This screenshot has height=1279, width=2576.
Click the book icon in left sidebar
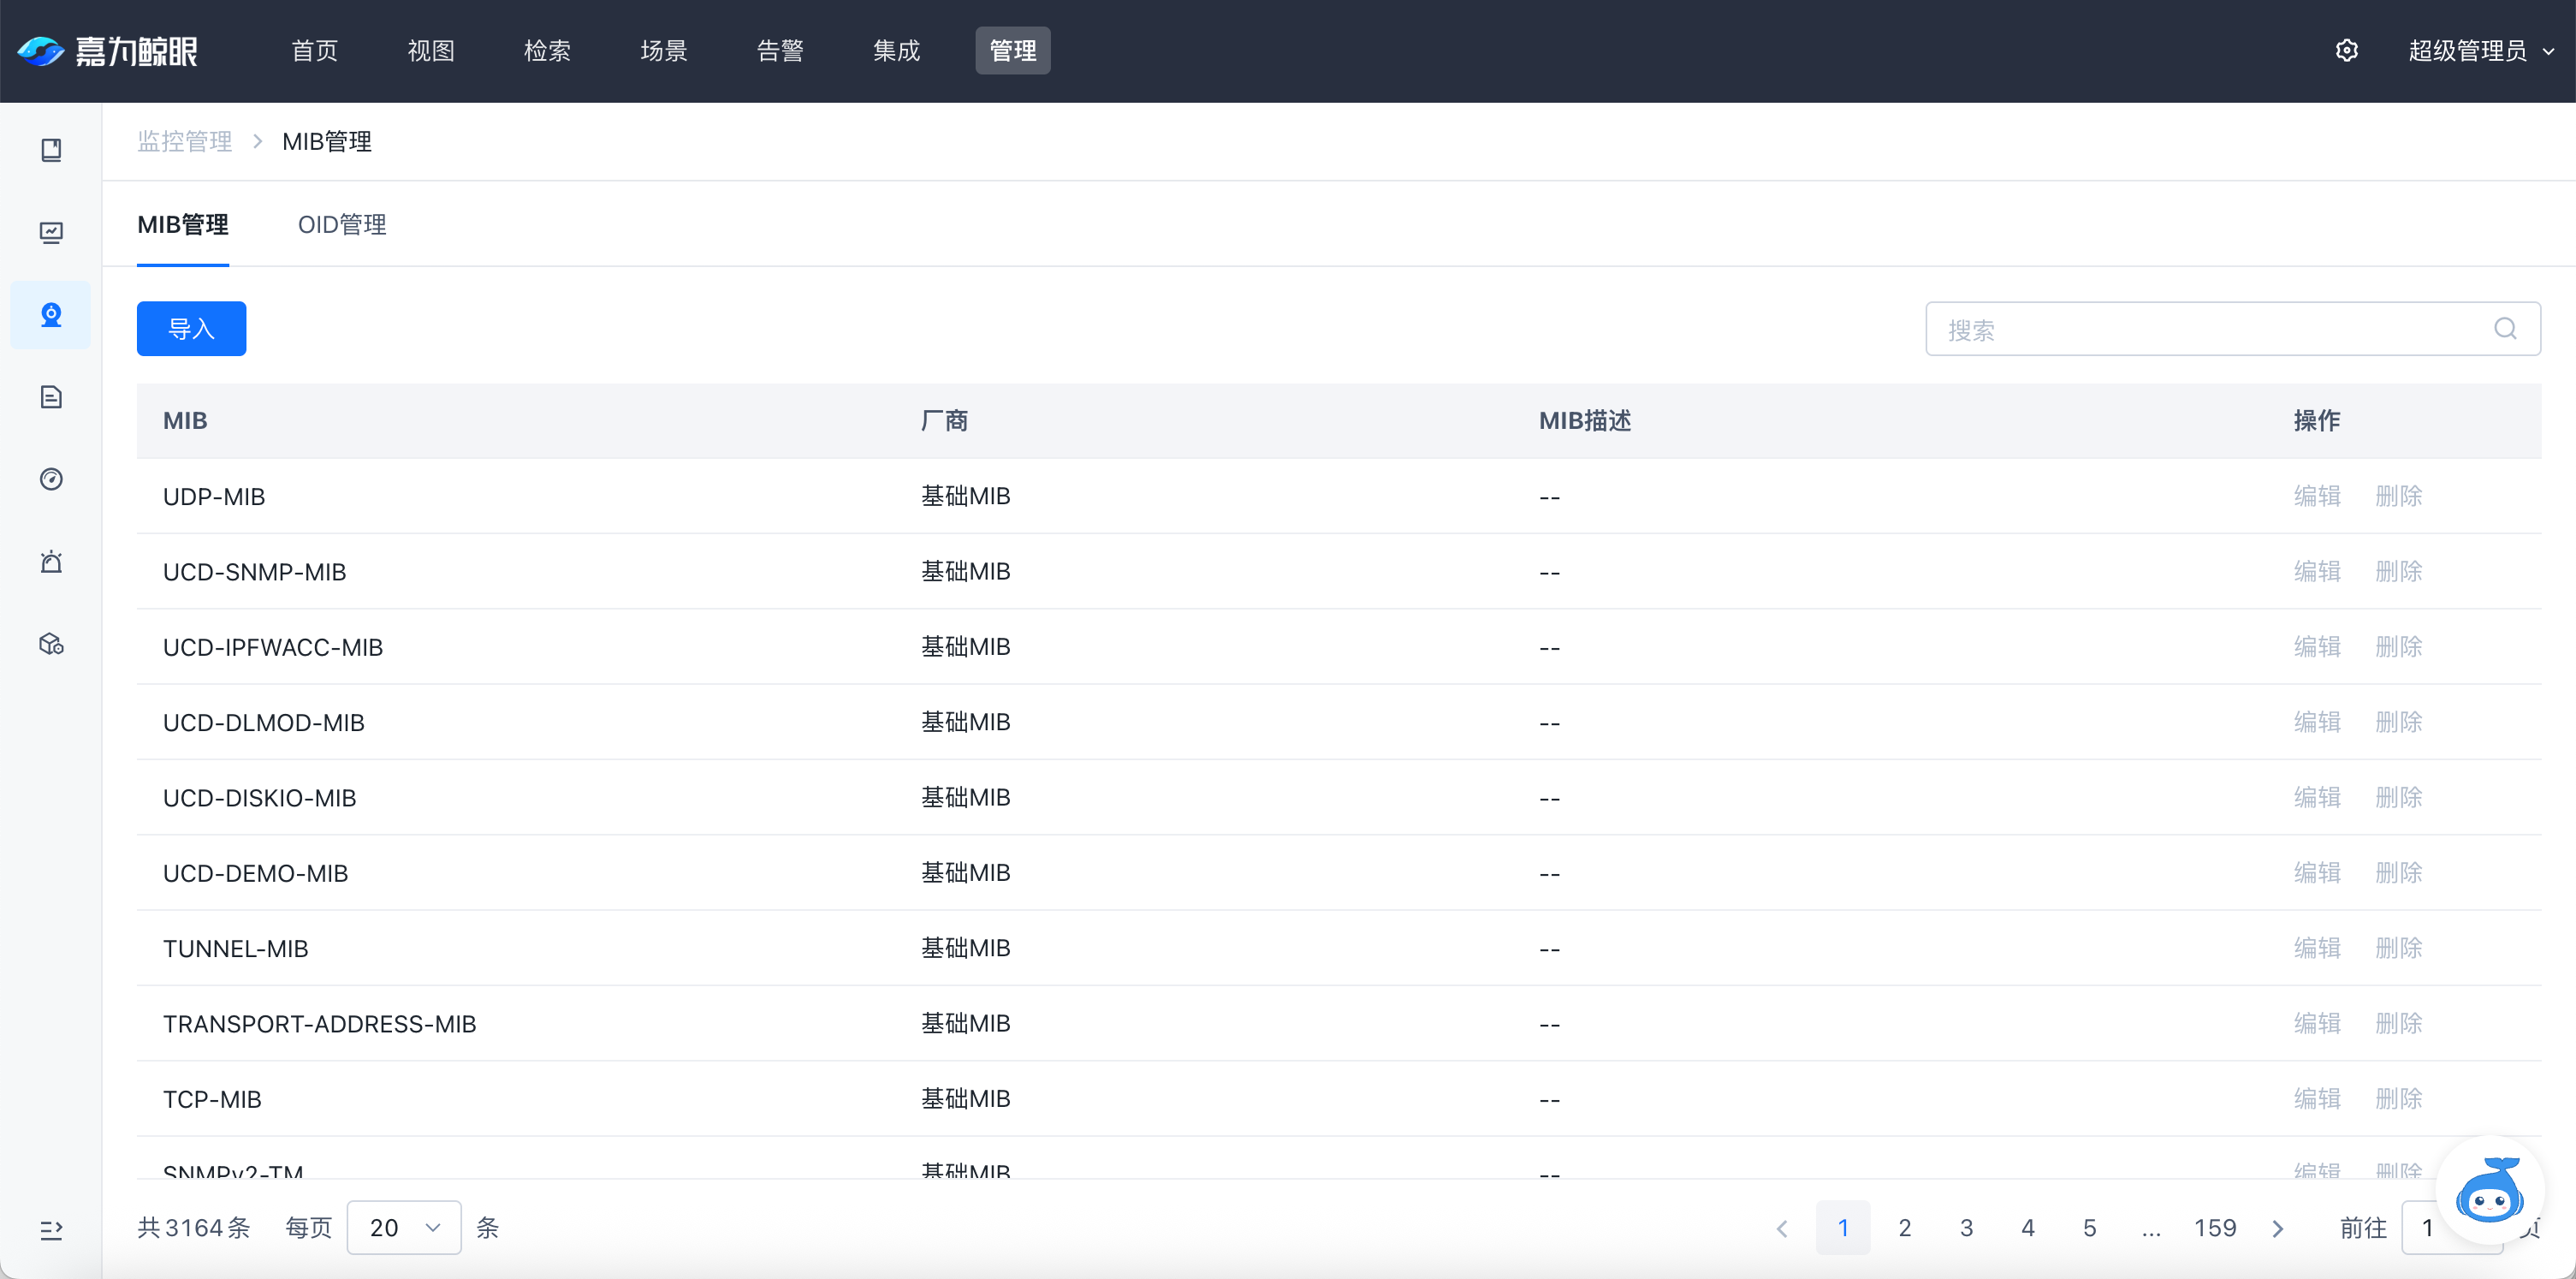(x=51, y=150)
